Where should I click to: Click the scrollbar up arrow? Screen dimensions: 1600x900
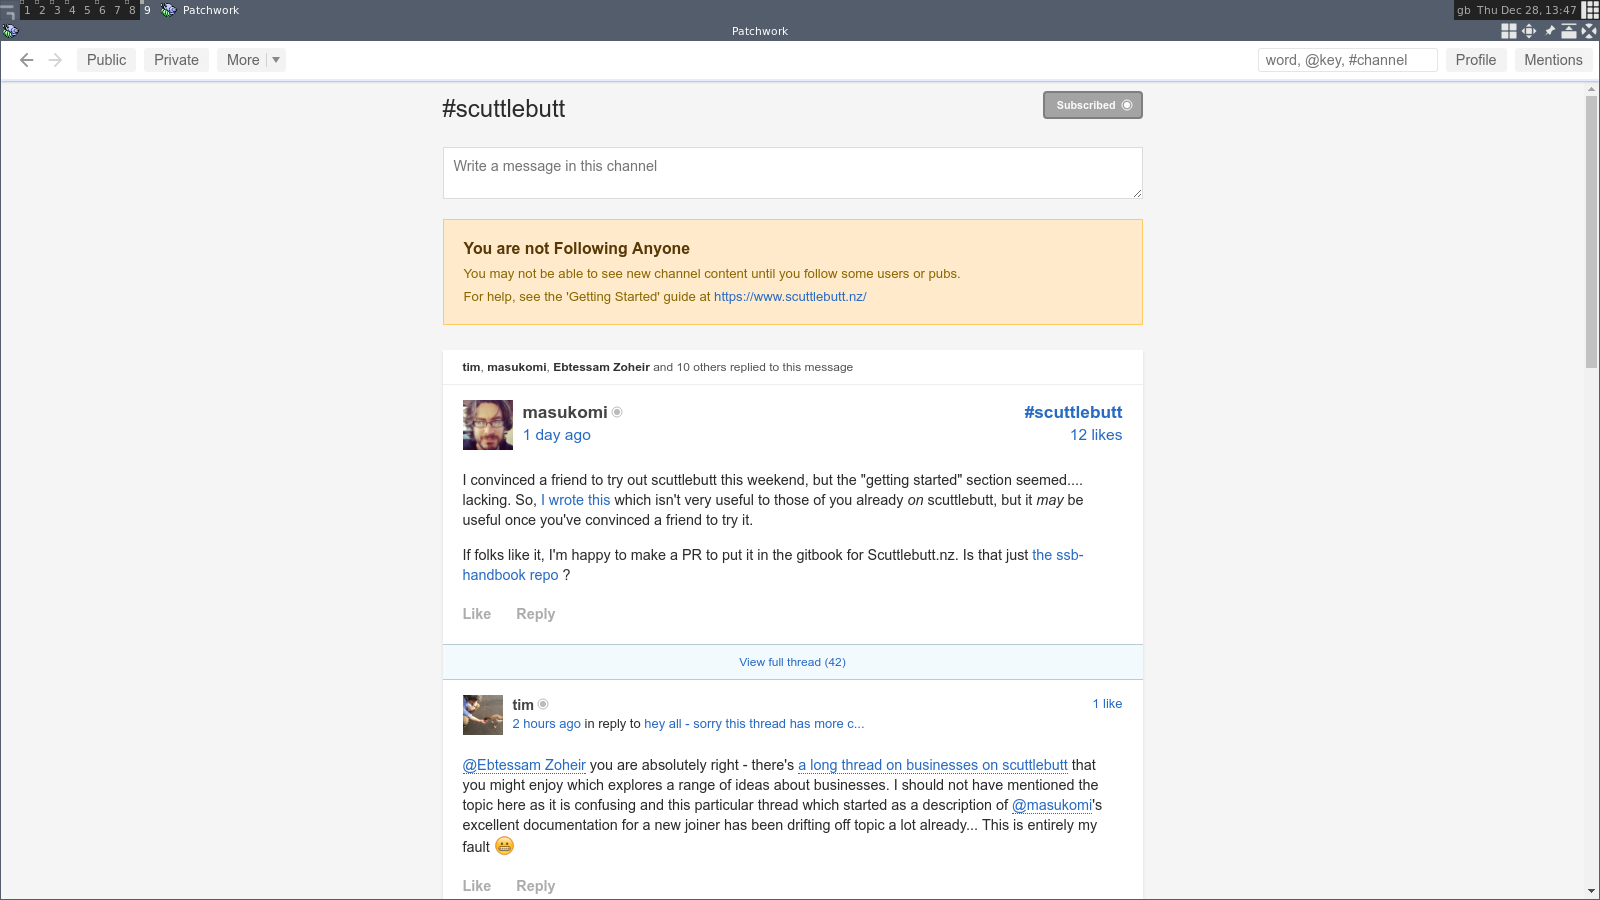coord(1591,89)
